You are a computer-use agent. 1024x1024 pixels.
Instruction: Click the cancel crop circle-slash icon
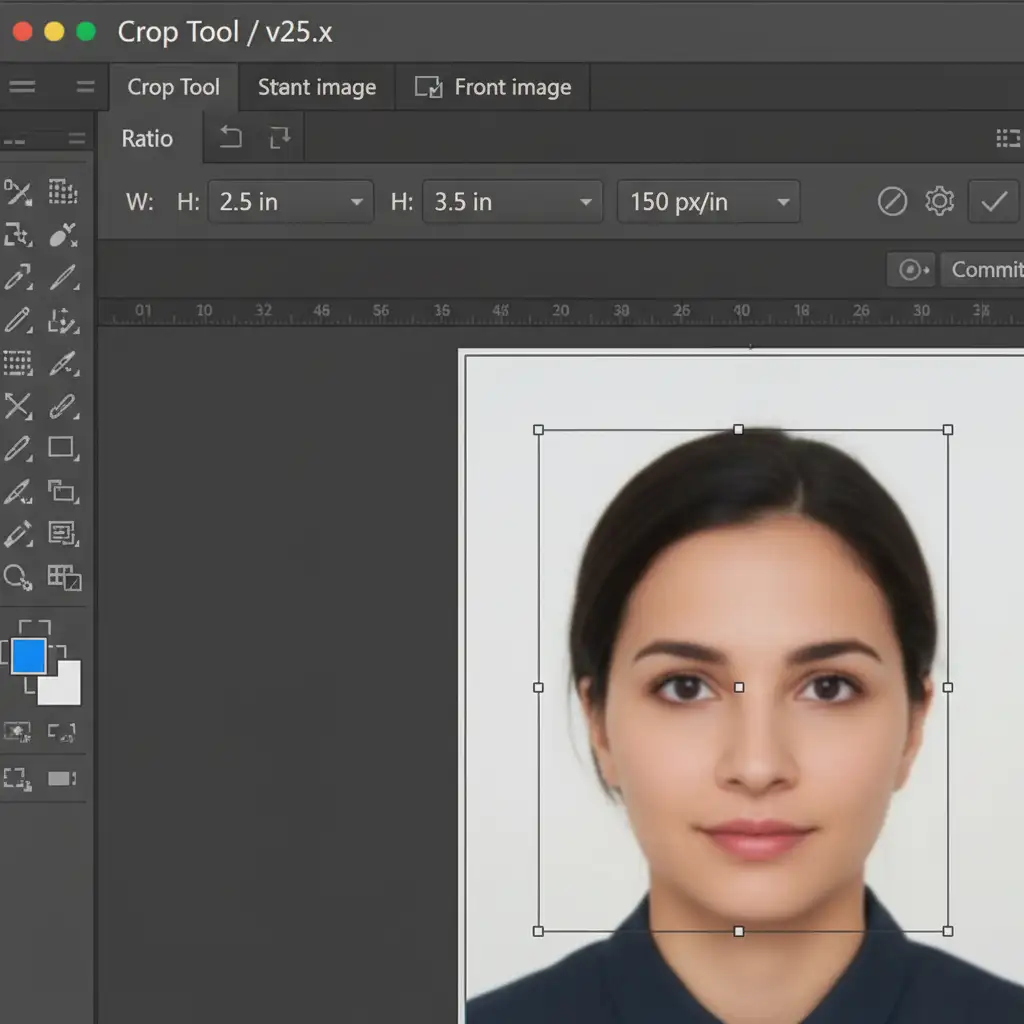pyautogui.click(x=892, y=202)
